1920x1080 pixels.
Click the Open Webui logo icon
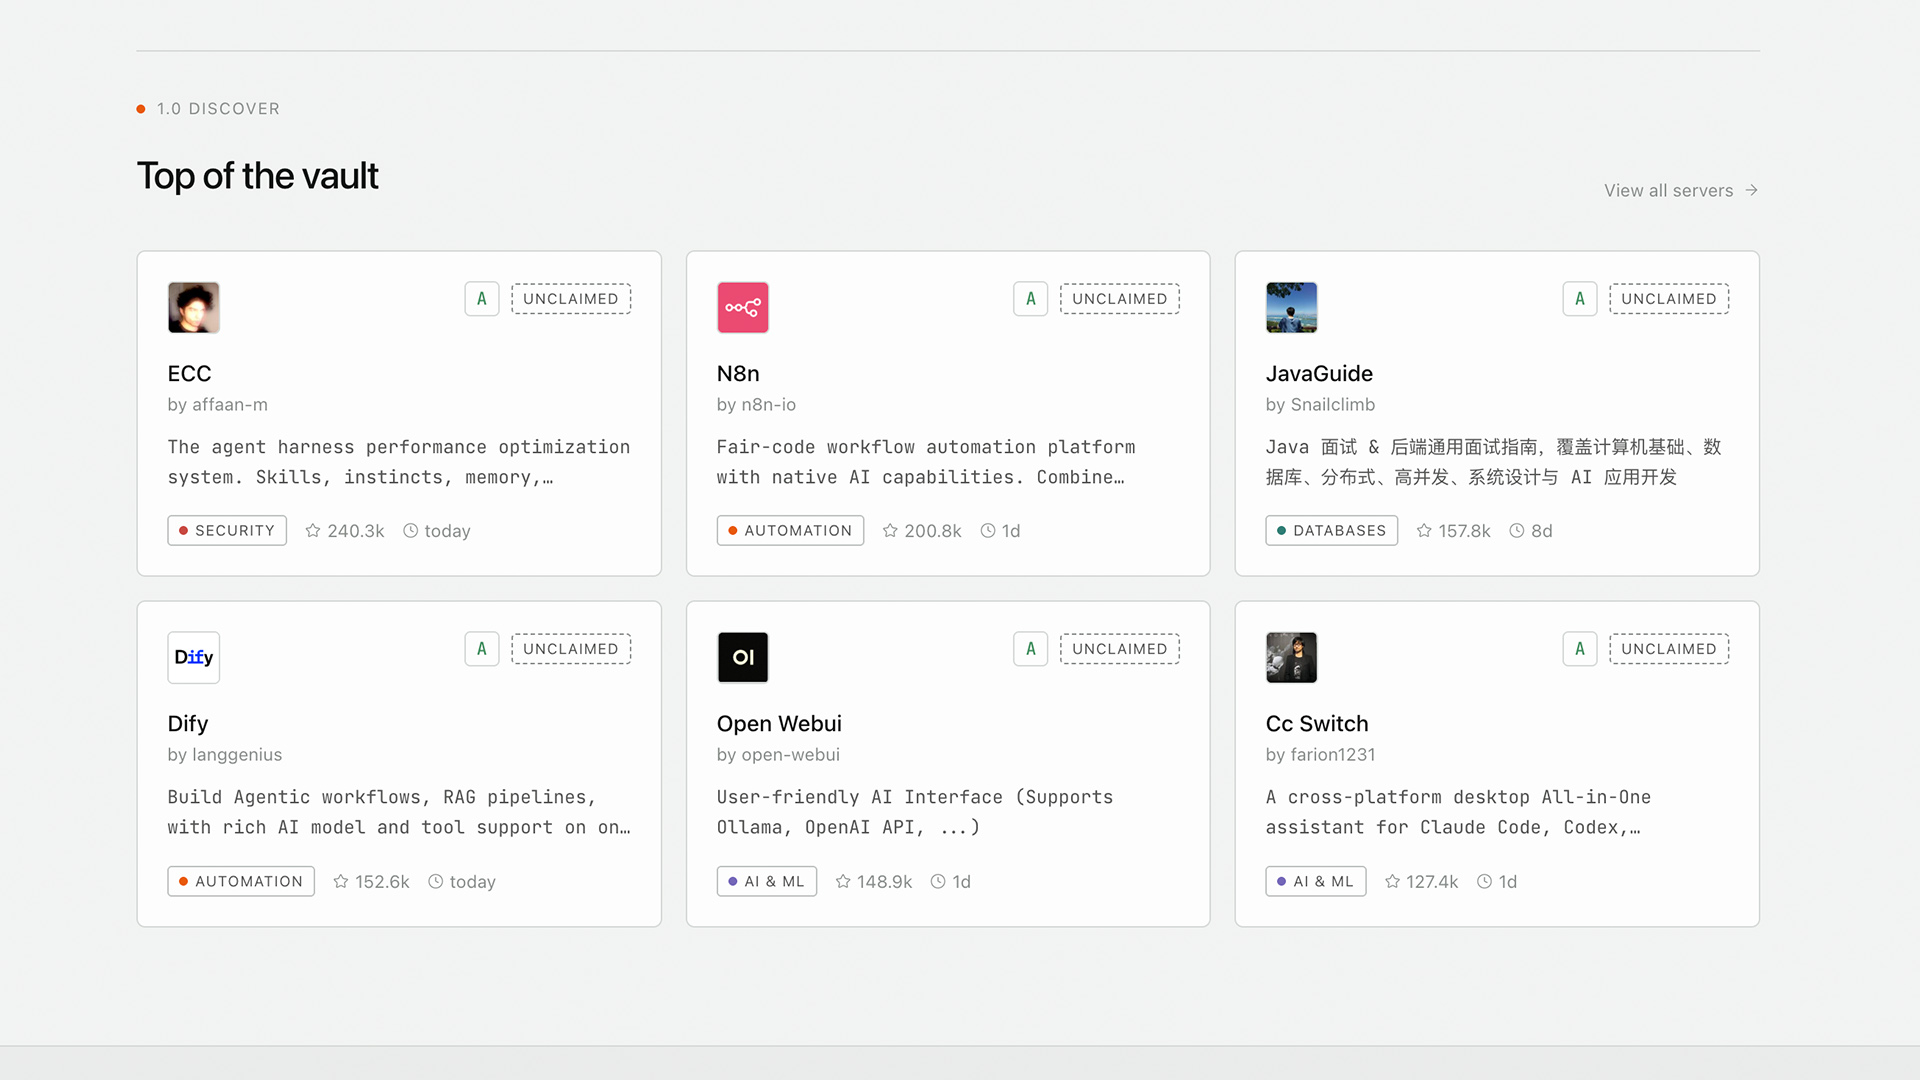point(742,657)
